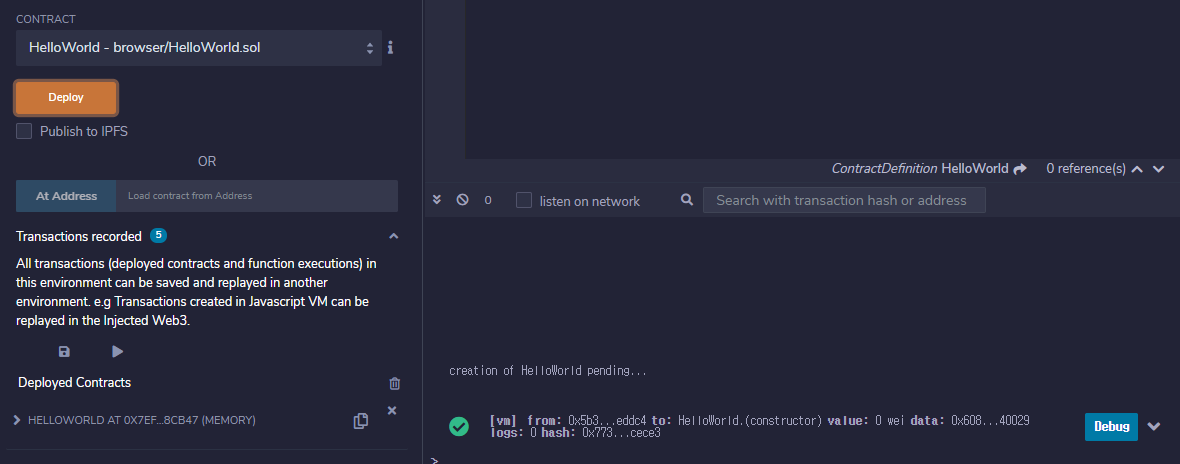Screen dimensions: 1180x464
Task: Clear the terminal console icon
Action: tap(463, 200)
